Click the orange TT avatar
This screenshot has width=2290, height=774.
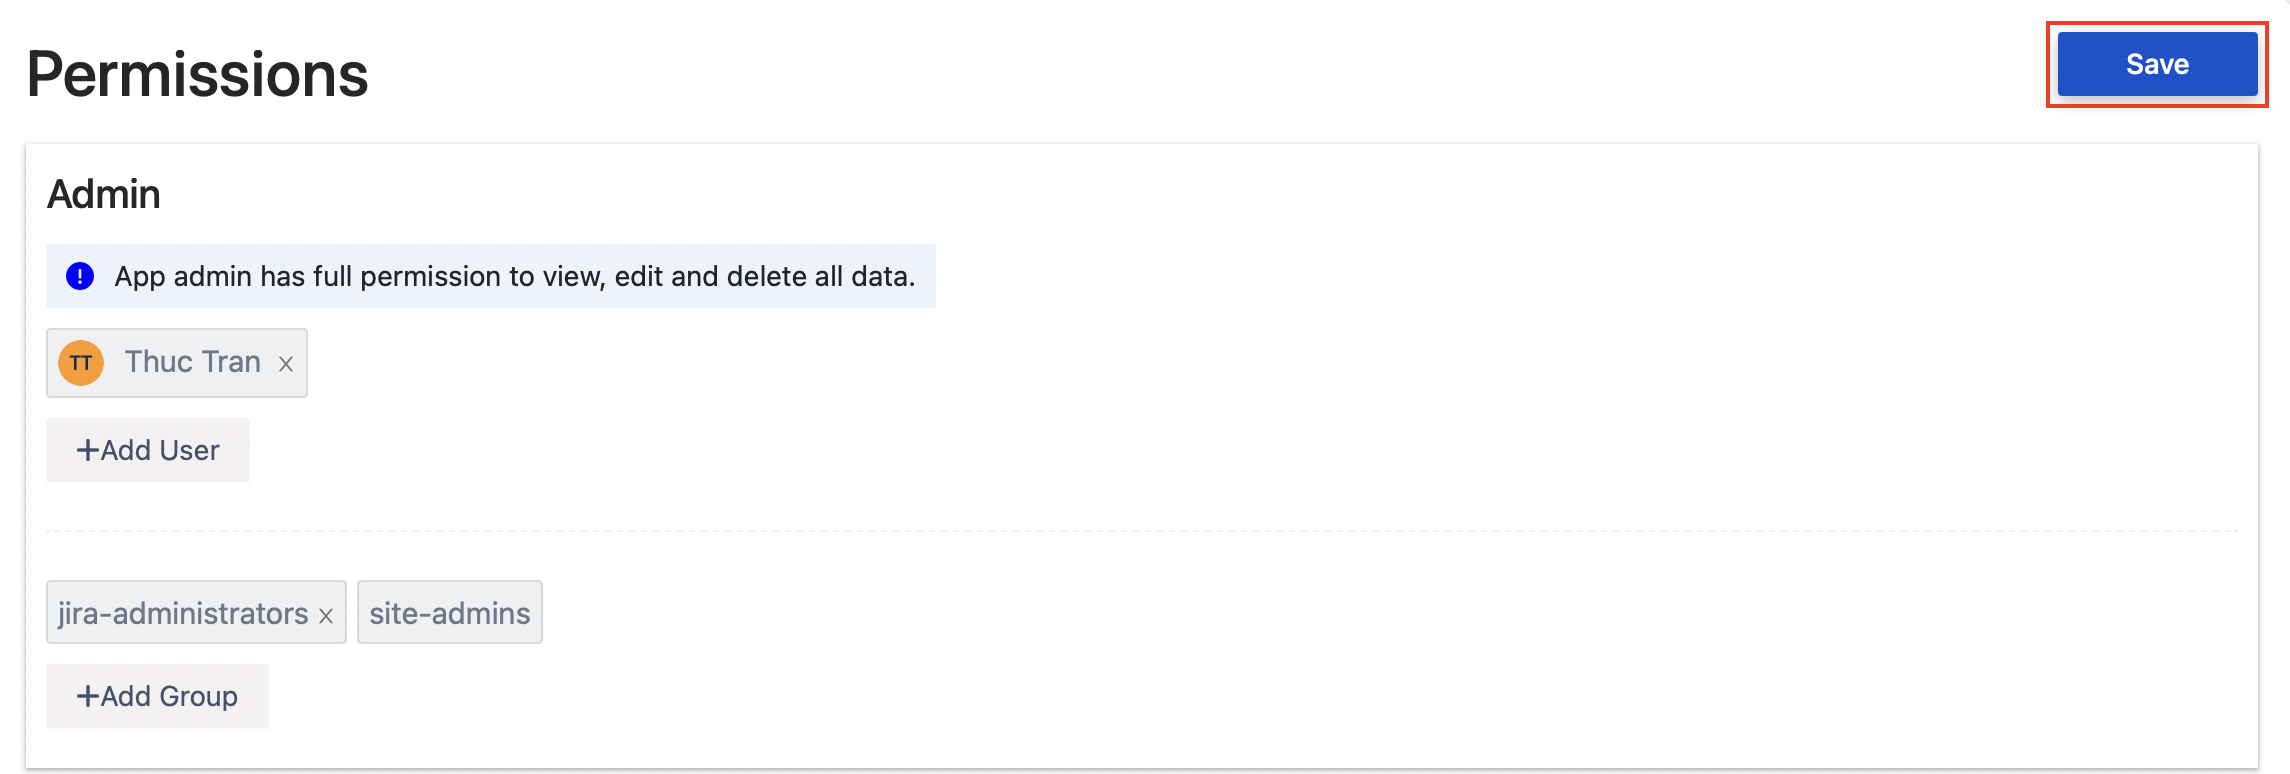point(81,362)
